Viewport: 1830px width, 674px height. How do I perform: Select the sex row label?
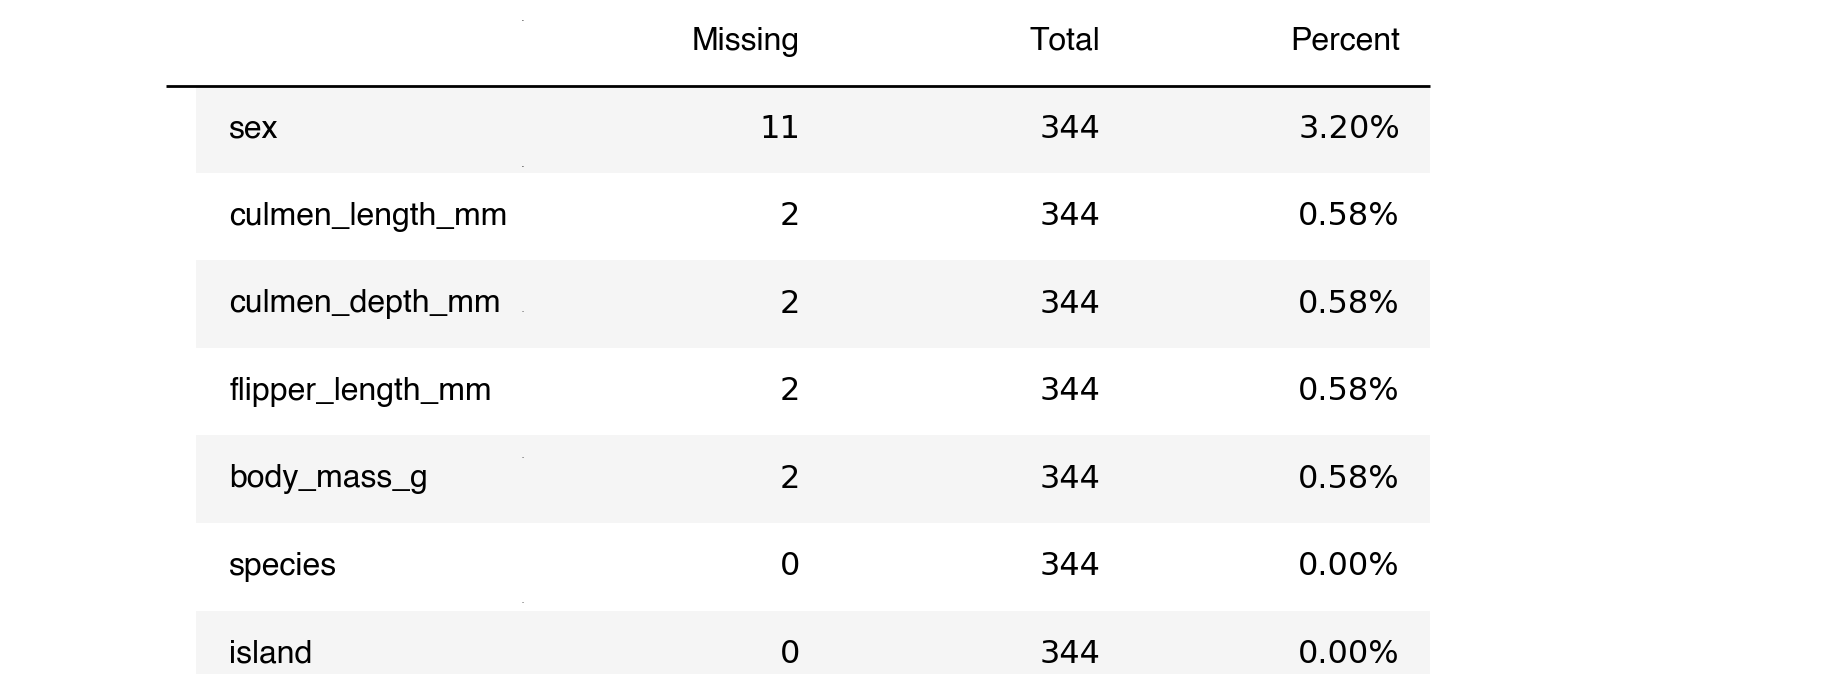point(253,128)
